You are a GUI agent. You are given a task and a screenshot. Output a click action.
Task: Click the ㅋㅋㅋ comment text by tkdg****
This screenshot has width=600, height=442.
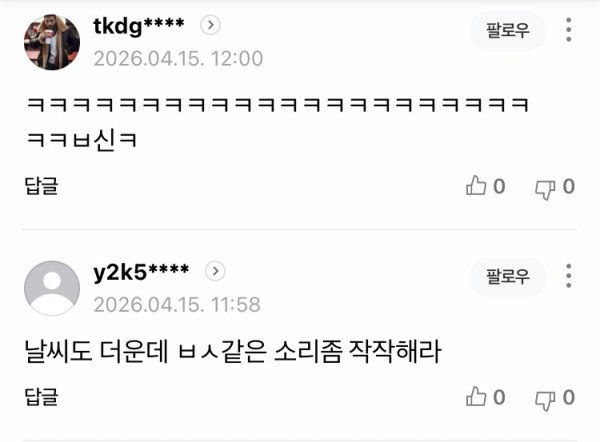[277, 122]
